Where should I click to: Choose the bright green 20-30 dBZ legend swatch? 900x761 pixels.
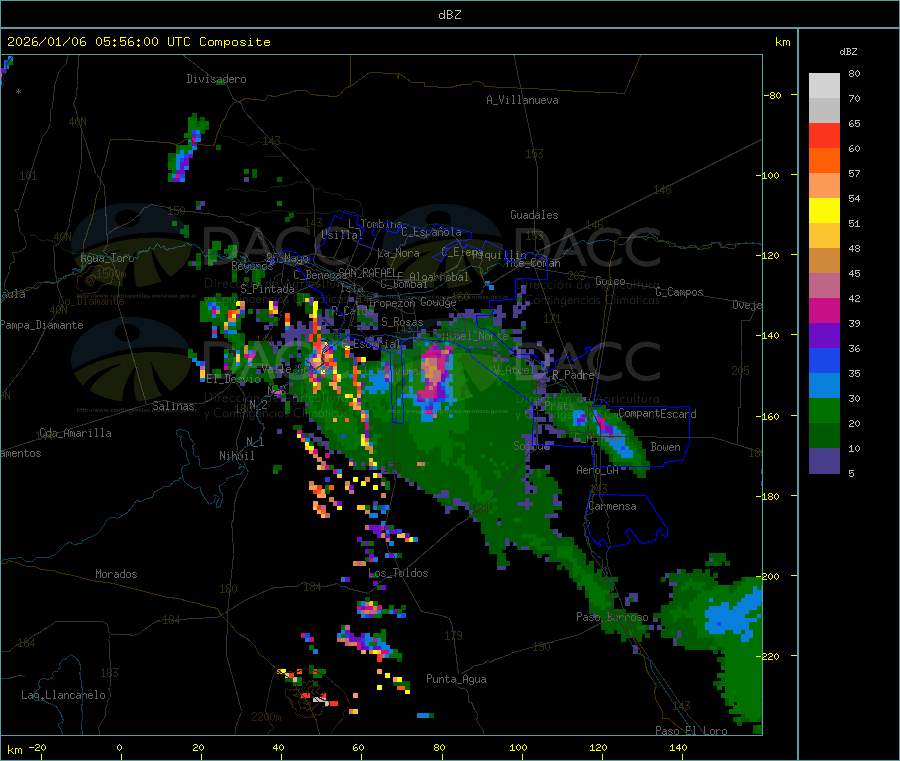click(x=824, y=410)
